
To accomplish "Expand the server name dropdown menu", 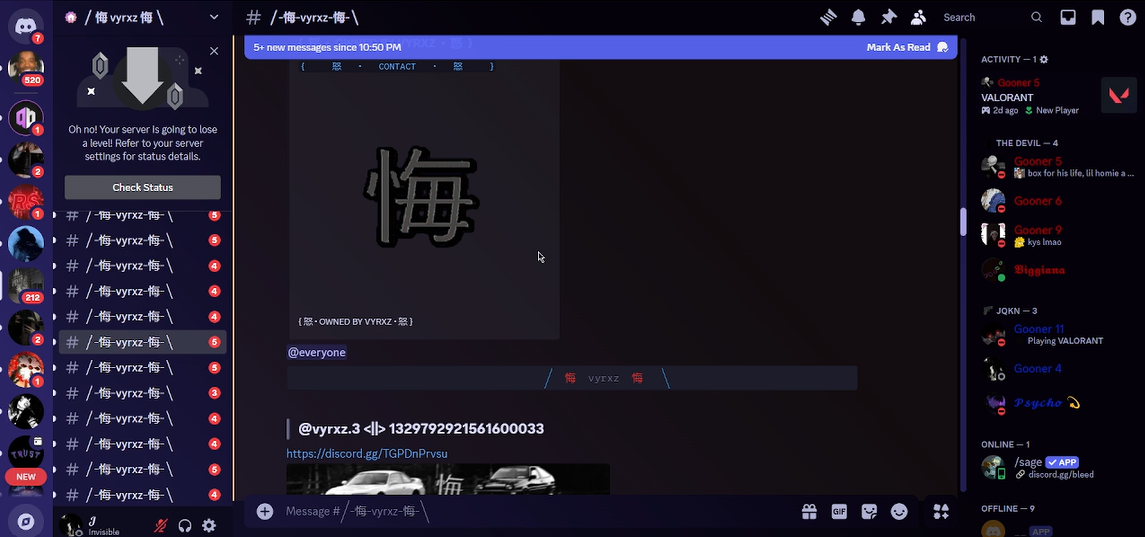I will pos(214,17).
